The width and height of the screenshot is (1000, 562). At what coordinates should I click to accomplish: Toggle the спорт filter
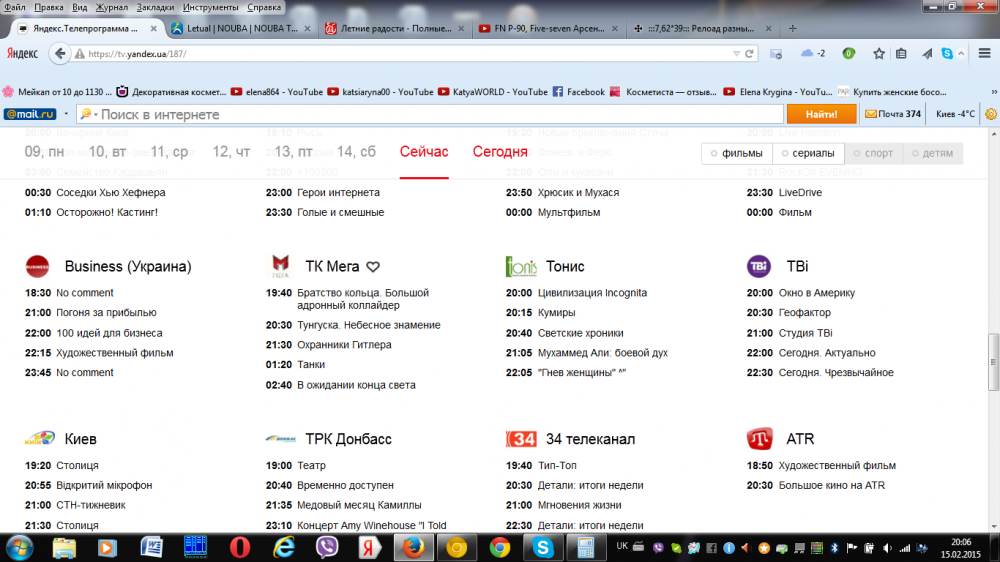873,153
